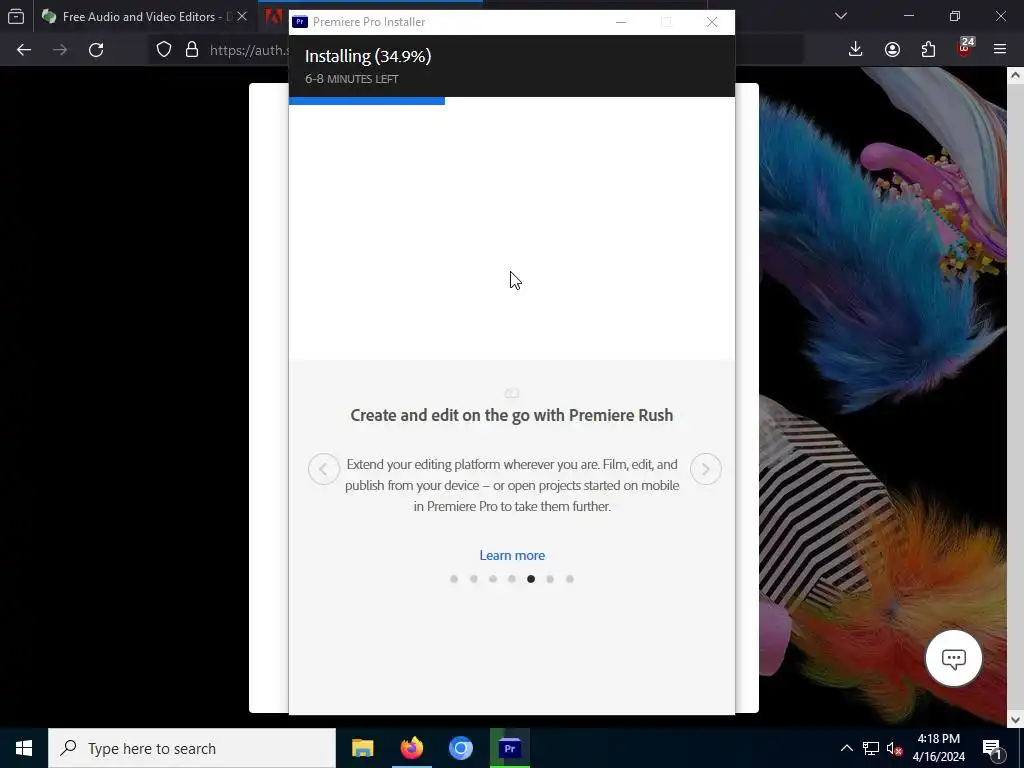The width and height of the screenshot is (1024, 768).
Task: Open the Firefox recent browsing button in the tab strip
Action: (x=16, y=16)
